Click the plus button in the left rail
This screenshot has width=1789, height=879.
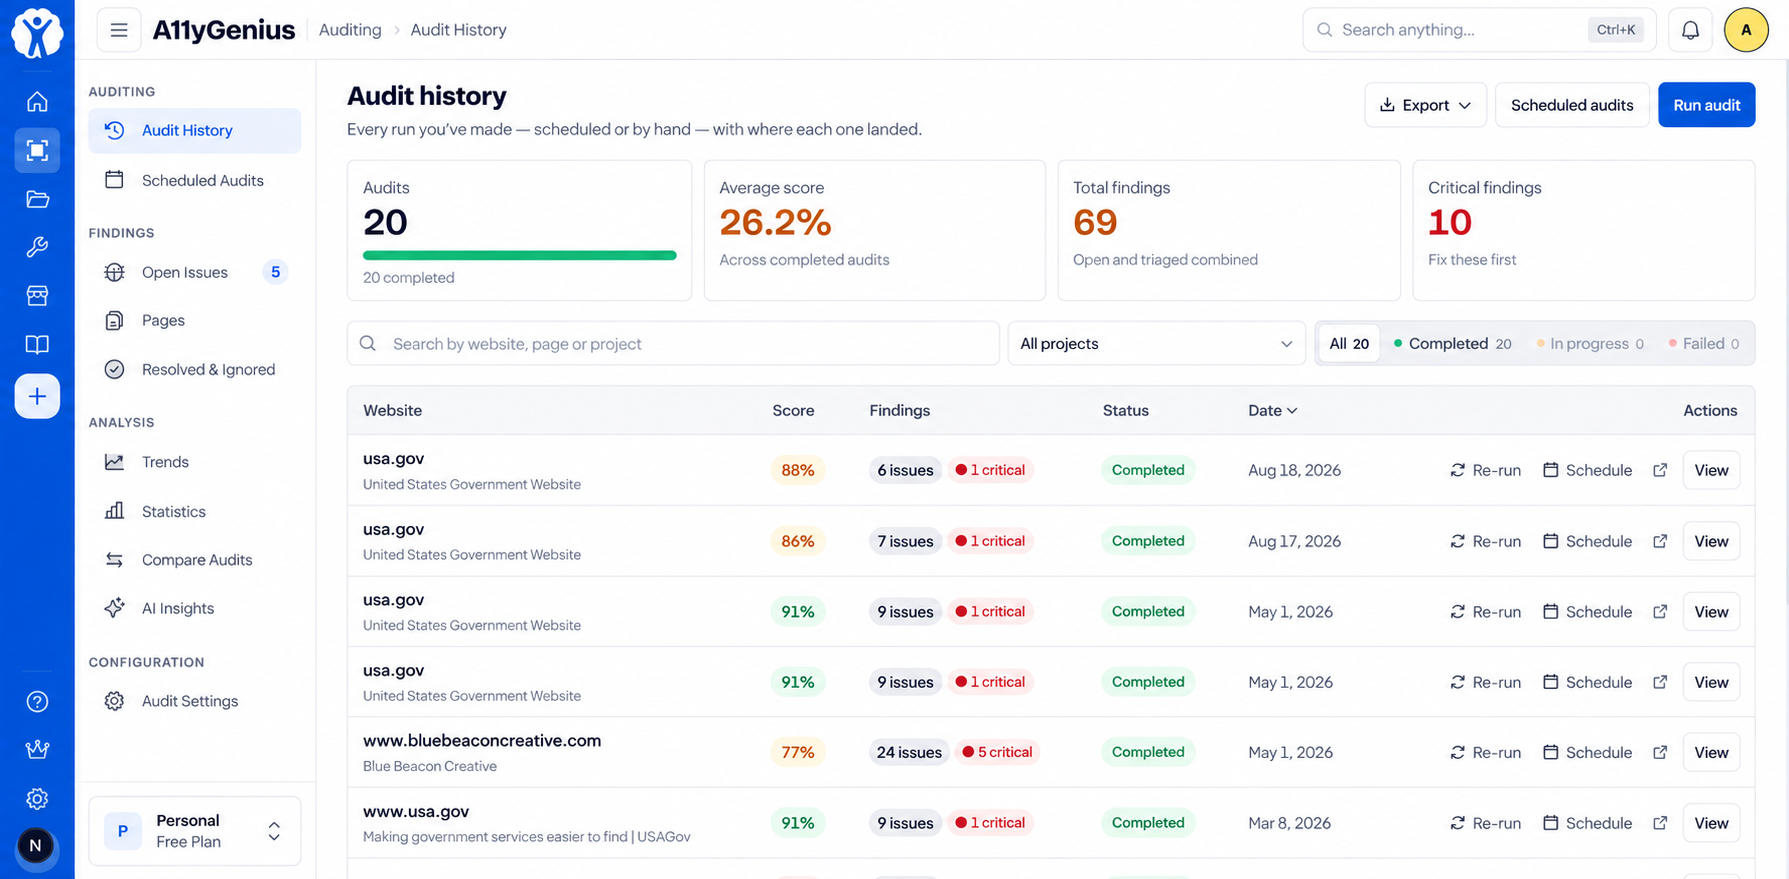(x=37, y=396)
